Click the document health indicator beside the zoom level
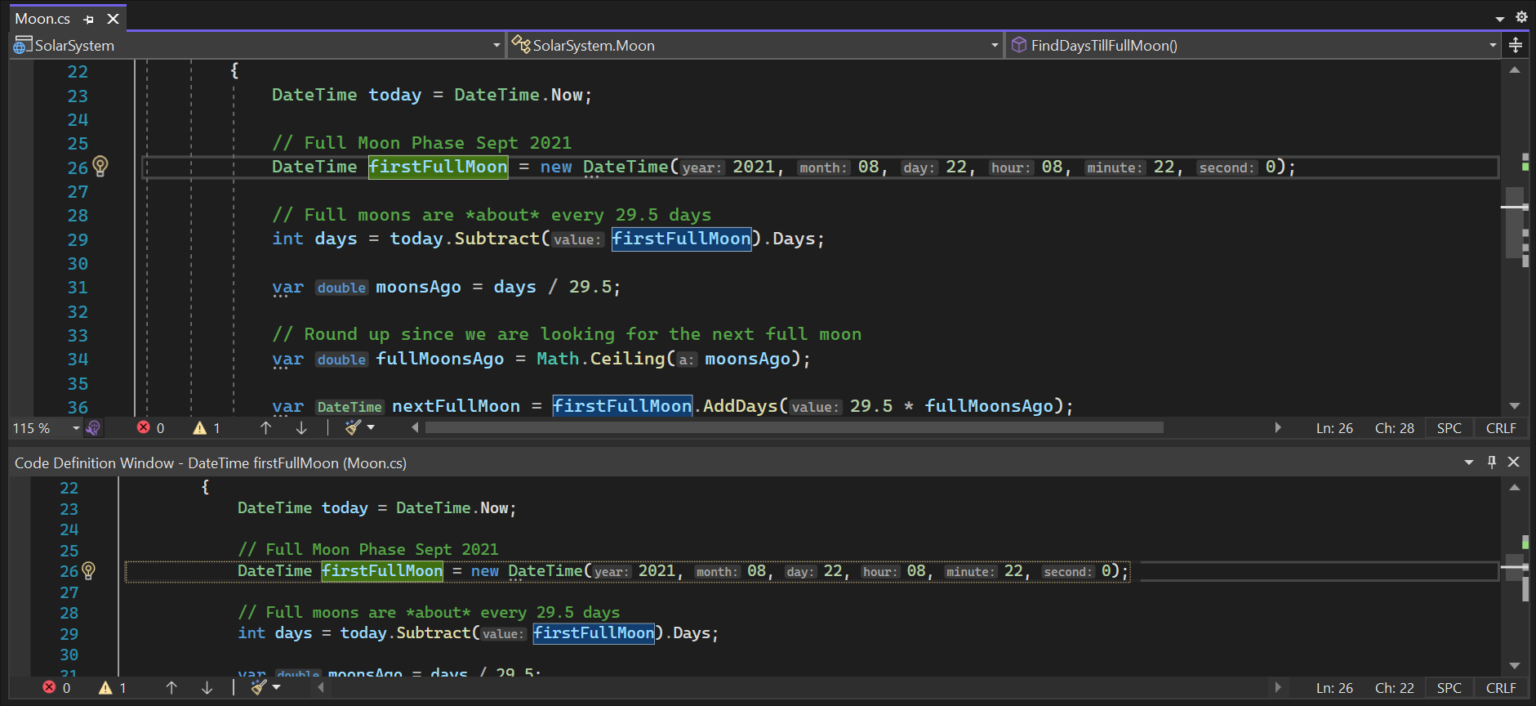 92,427
